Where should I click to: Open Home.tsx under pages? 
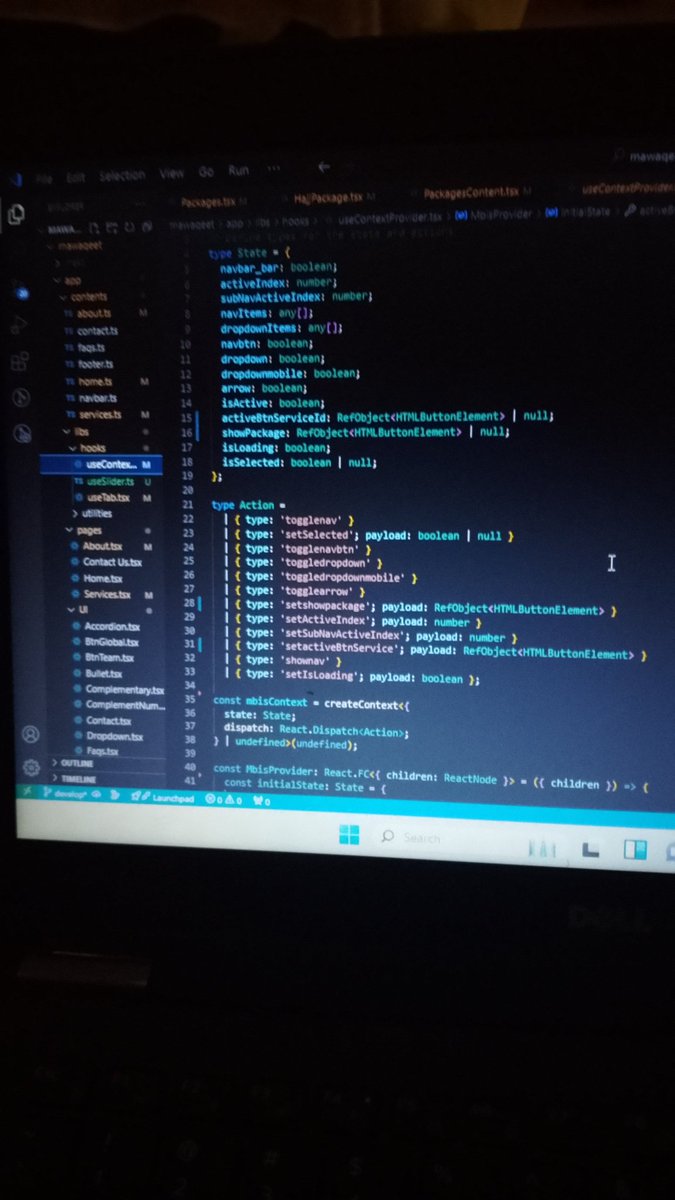[x=102, y=578]
